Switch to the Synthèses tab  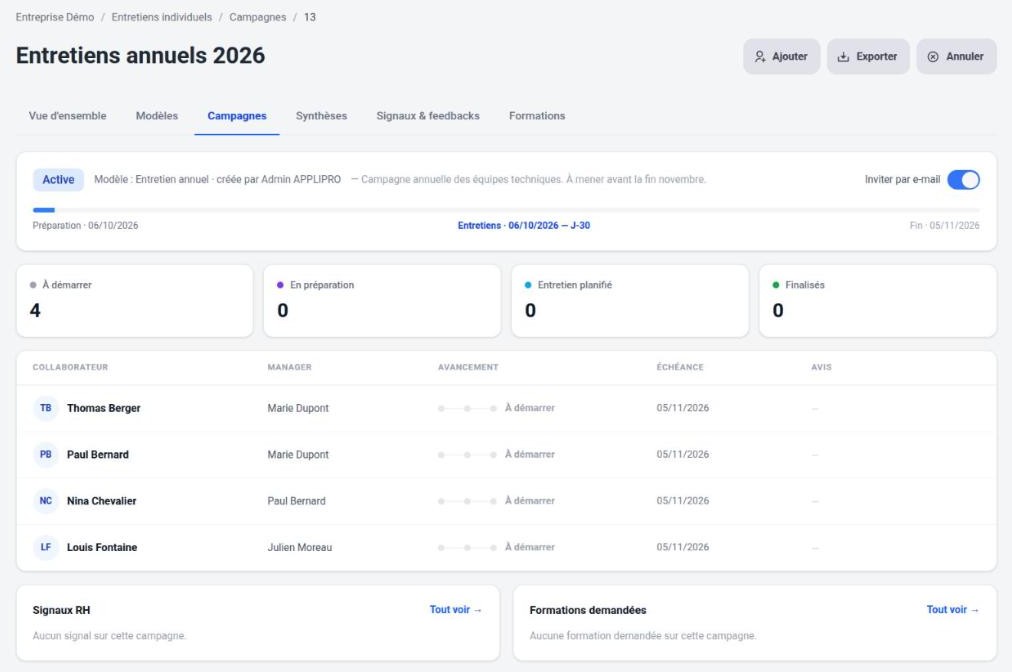321,116
